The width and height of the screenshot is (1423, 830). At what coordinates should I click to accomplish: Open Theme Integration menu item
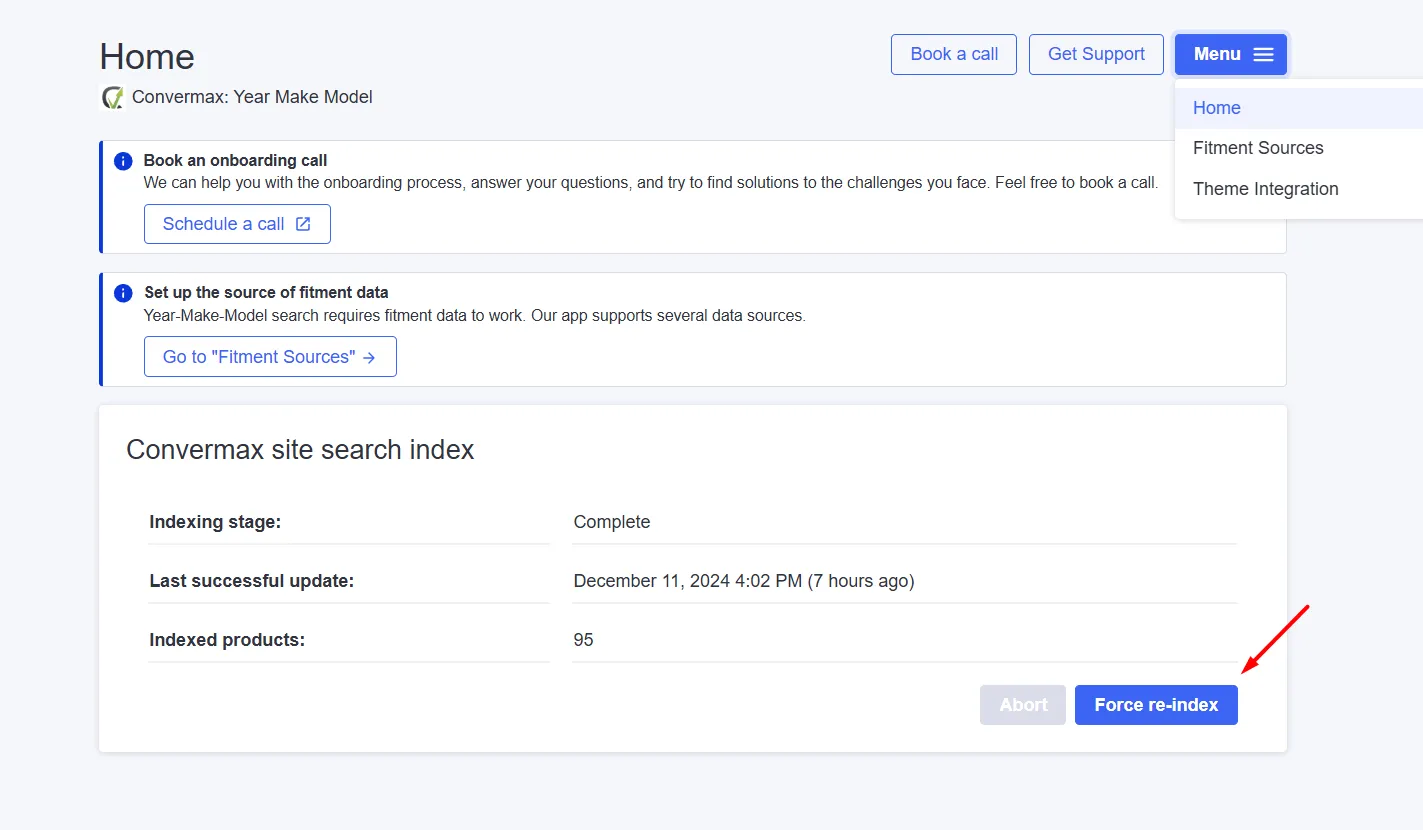(1265, 189)
